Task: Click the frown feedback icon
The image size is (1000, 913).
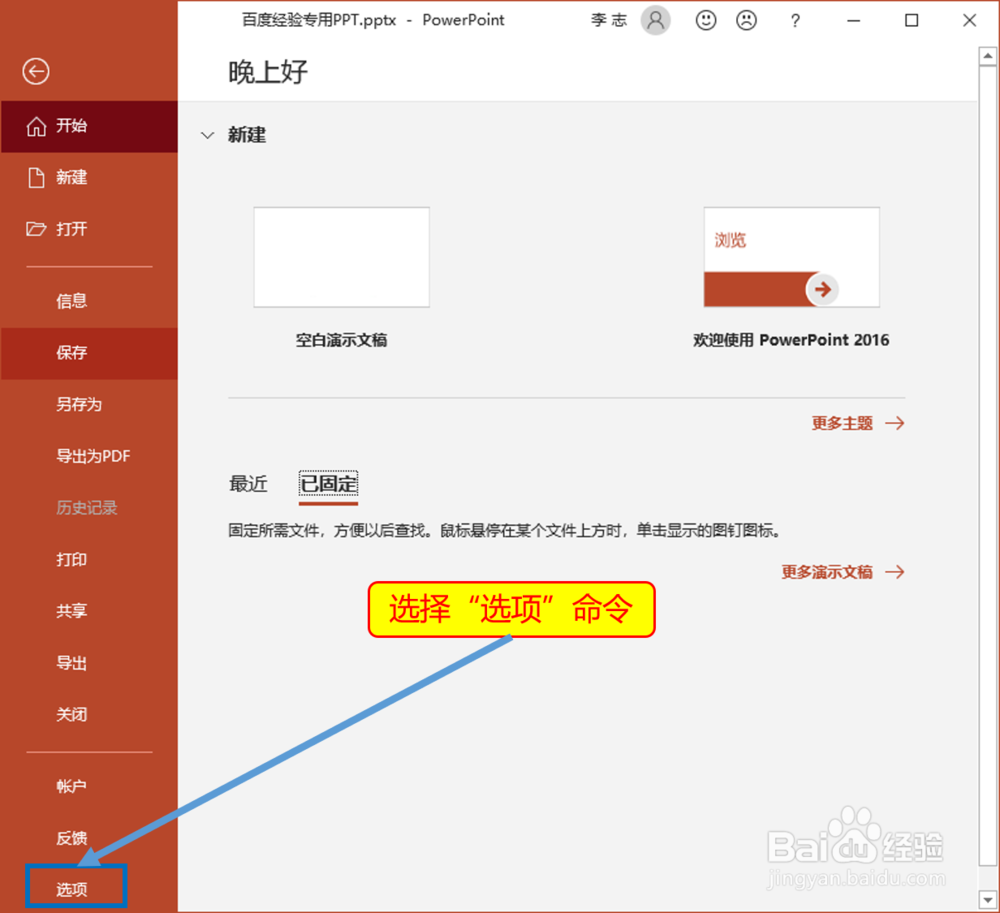Action: coord(746,20)
